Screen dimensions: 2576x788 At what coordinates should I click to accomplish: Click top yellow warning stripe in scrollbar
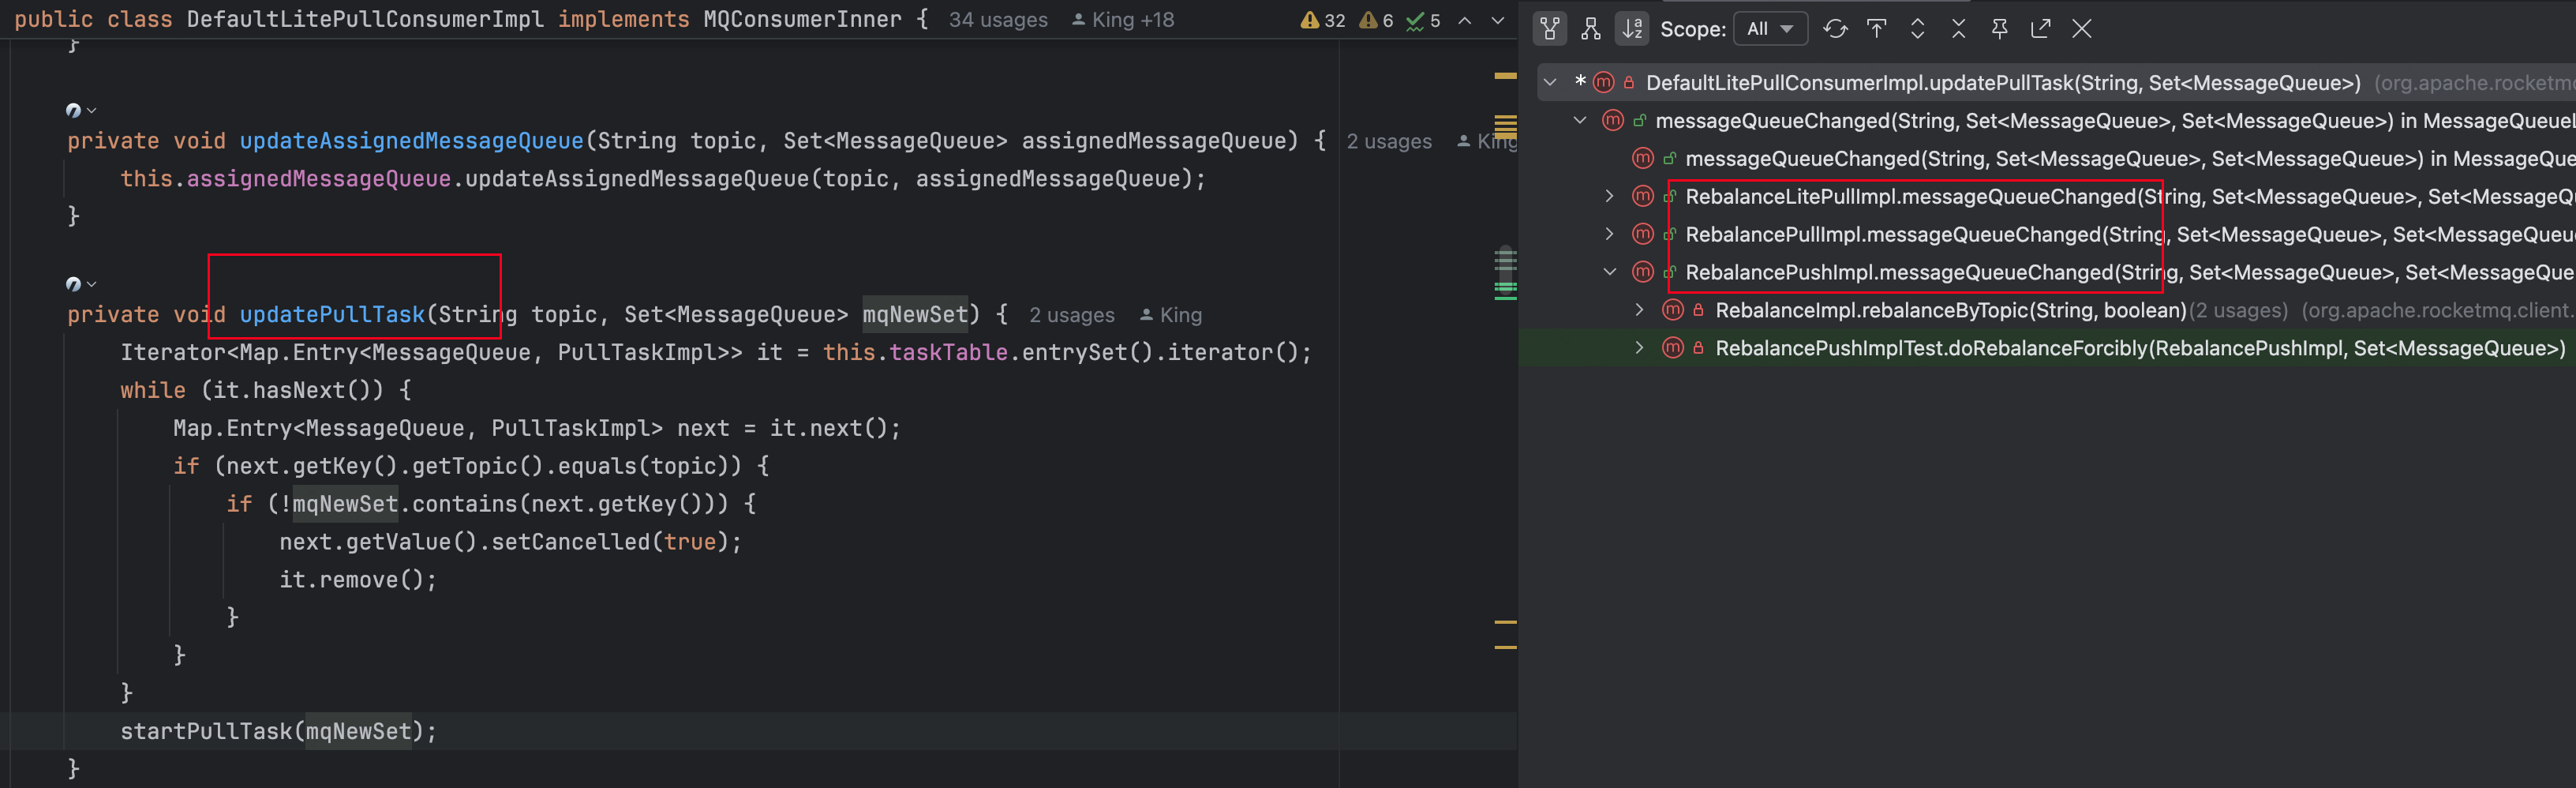(1505, 76)
